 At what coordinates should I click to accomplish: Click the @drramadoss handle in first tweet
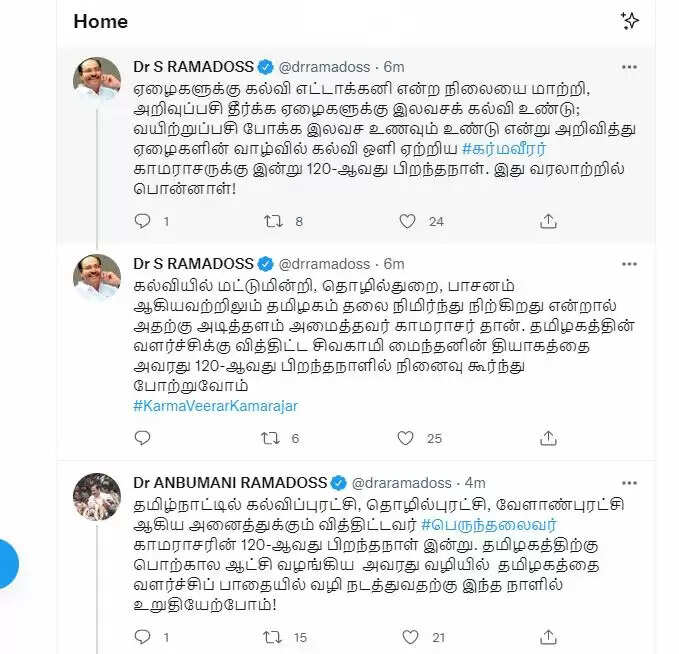click(x=324, y=67)
